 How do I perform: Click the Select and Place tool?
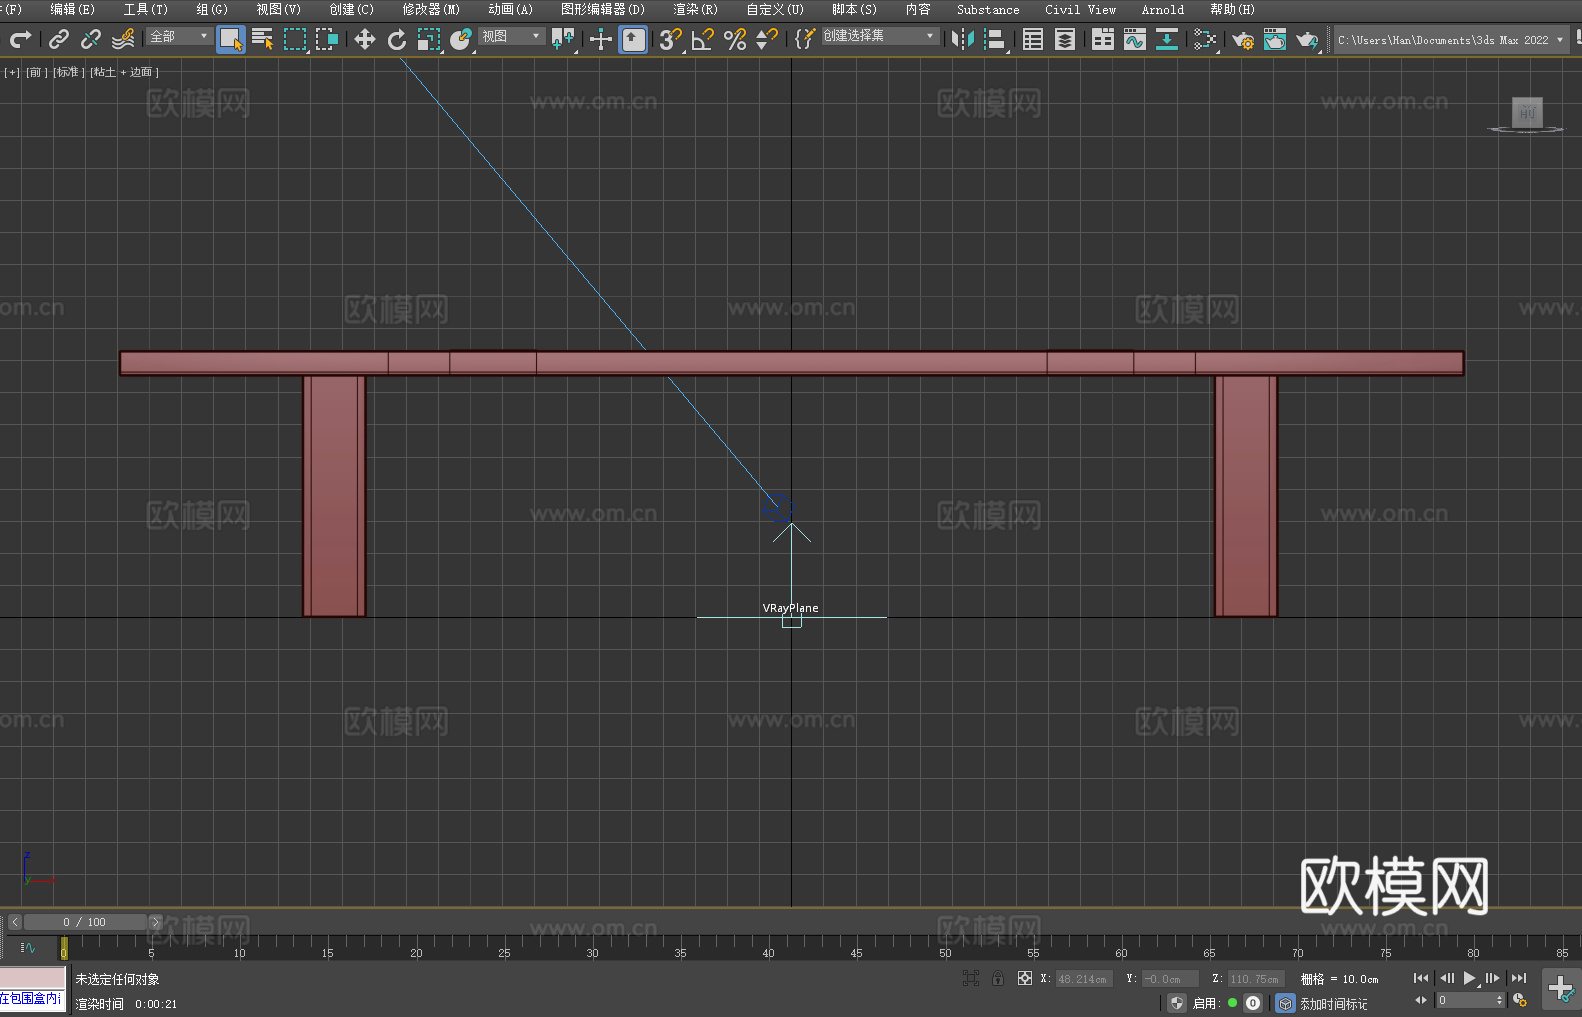pos(461,39)
